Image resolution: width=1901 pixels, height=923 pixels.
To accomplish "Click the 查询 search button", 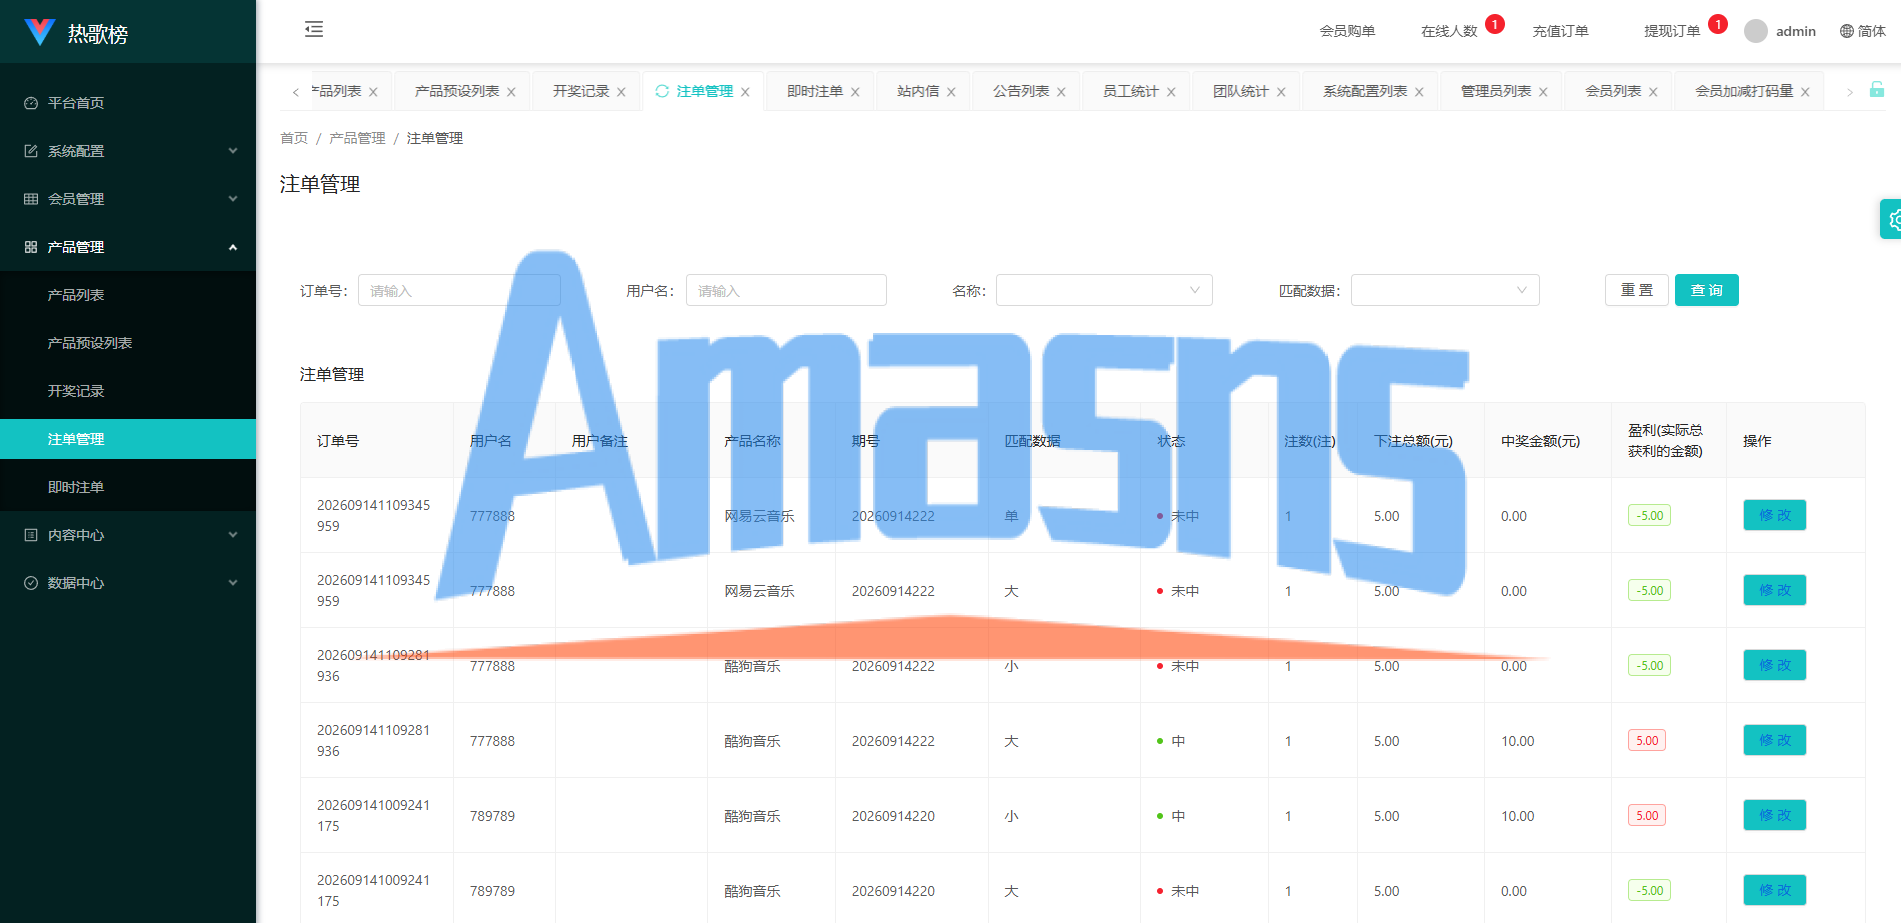I will tap(1706, 290).
